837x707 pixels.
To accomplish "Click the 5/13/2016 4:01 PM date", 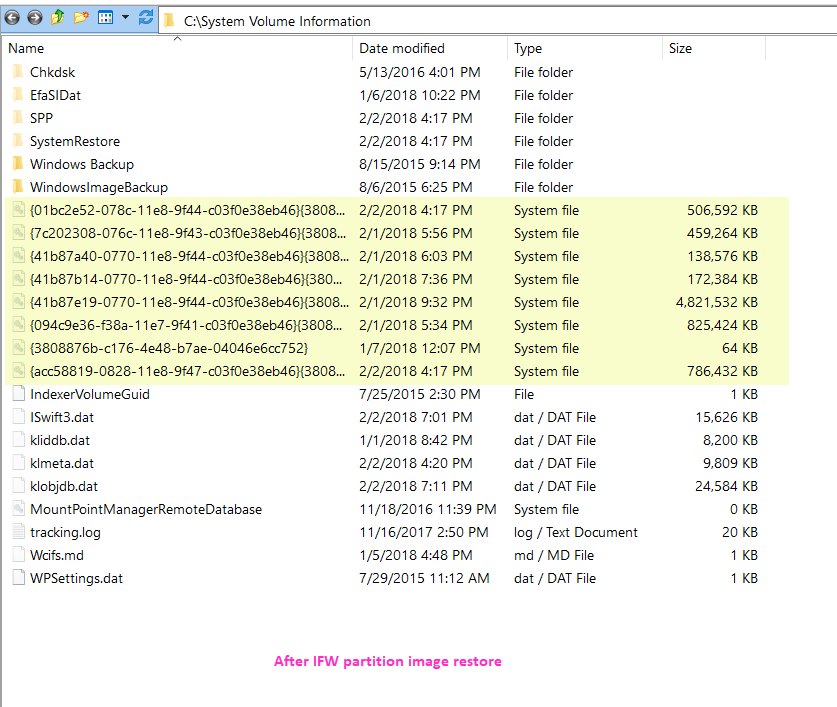I will pos(420,72).
